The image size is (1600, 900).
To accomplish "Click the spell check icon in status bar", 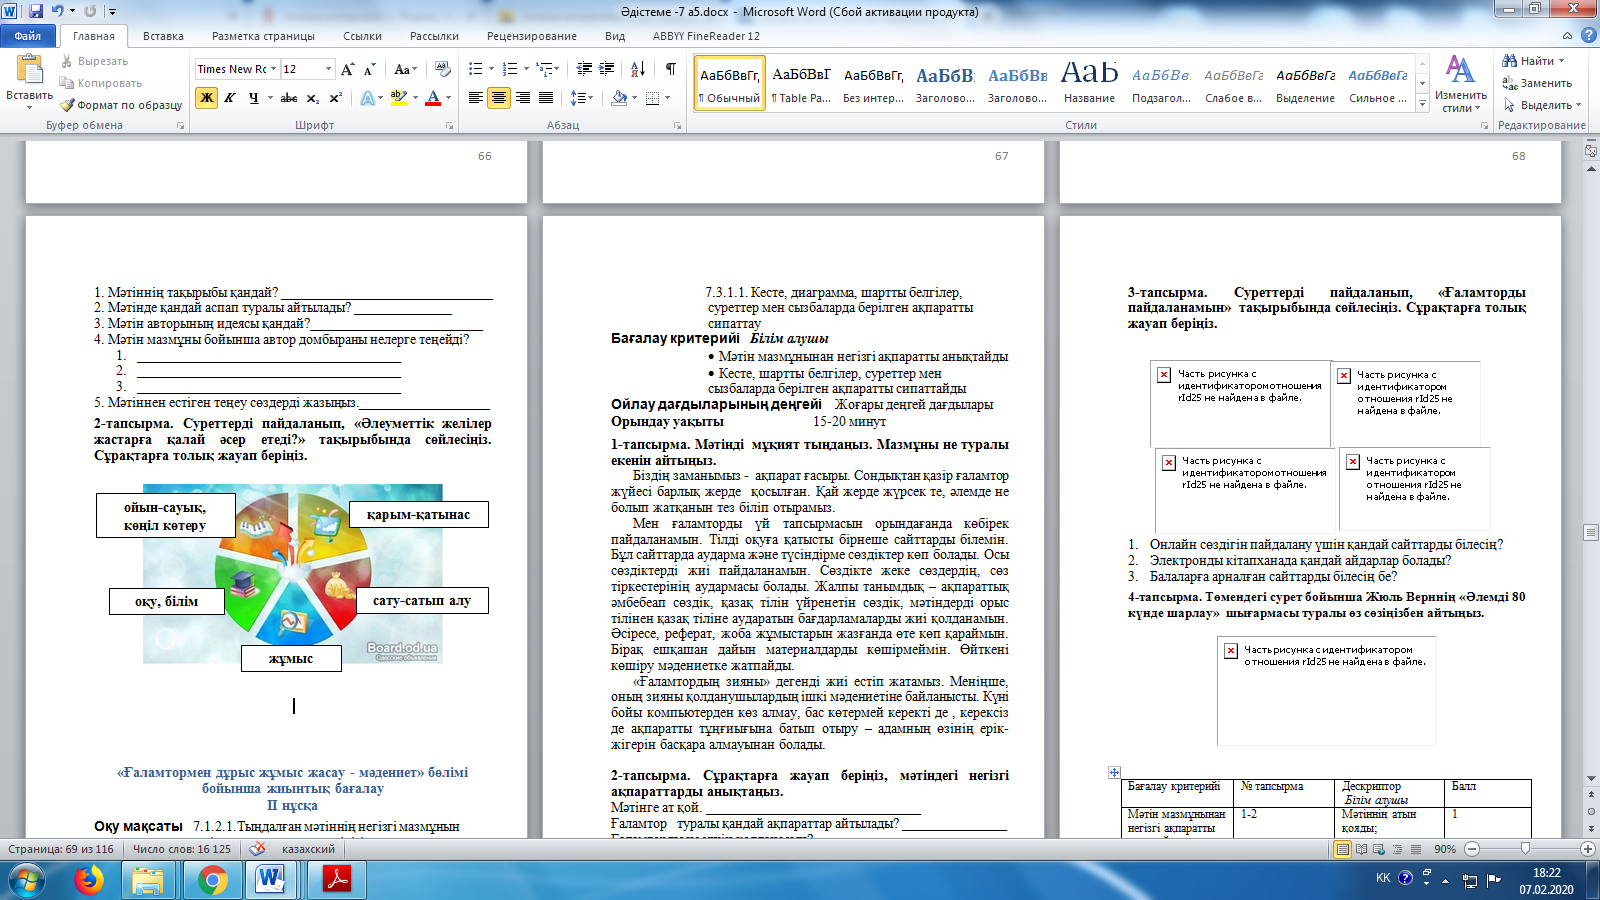I will pos(257,849).
